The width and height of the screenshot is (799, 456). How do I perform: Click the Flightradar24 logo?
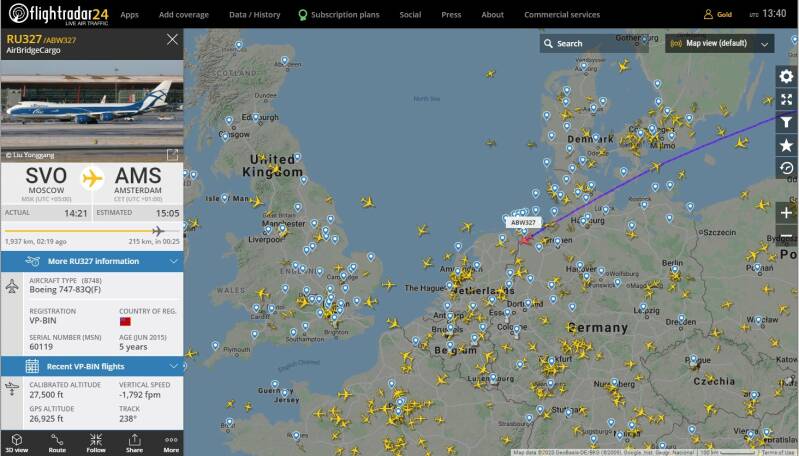(59, 14)
